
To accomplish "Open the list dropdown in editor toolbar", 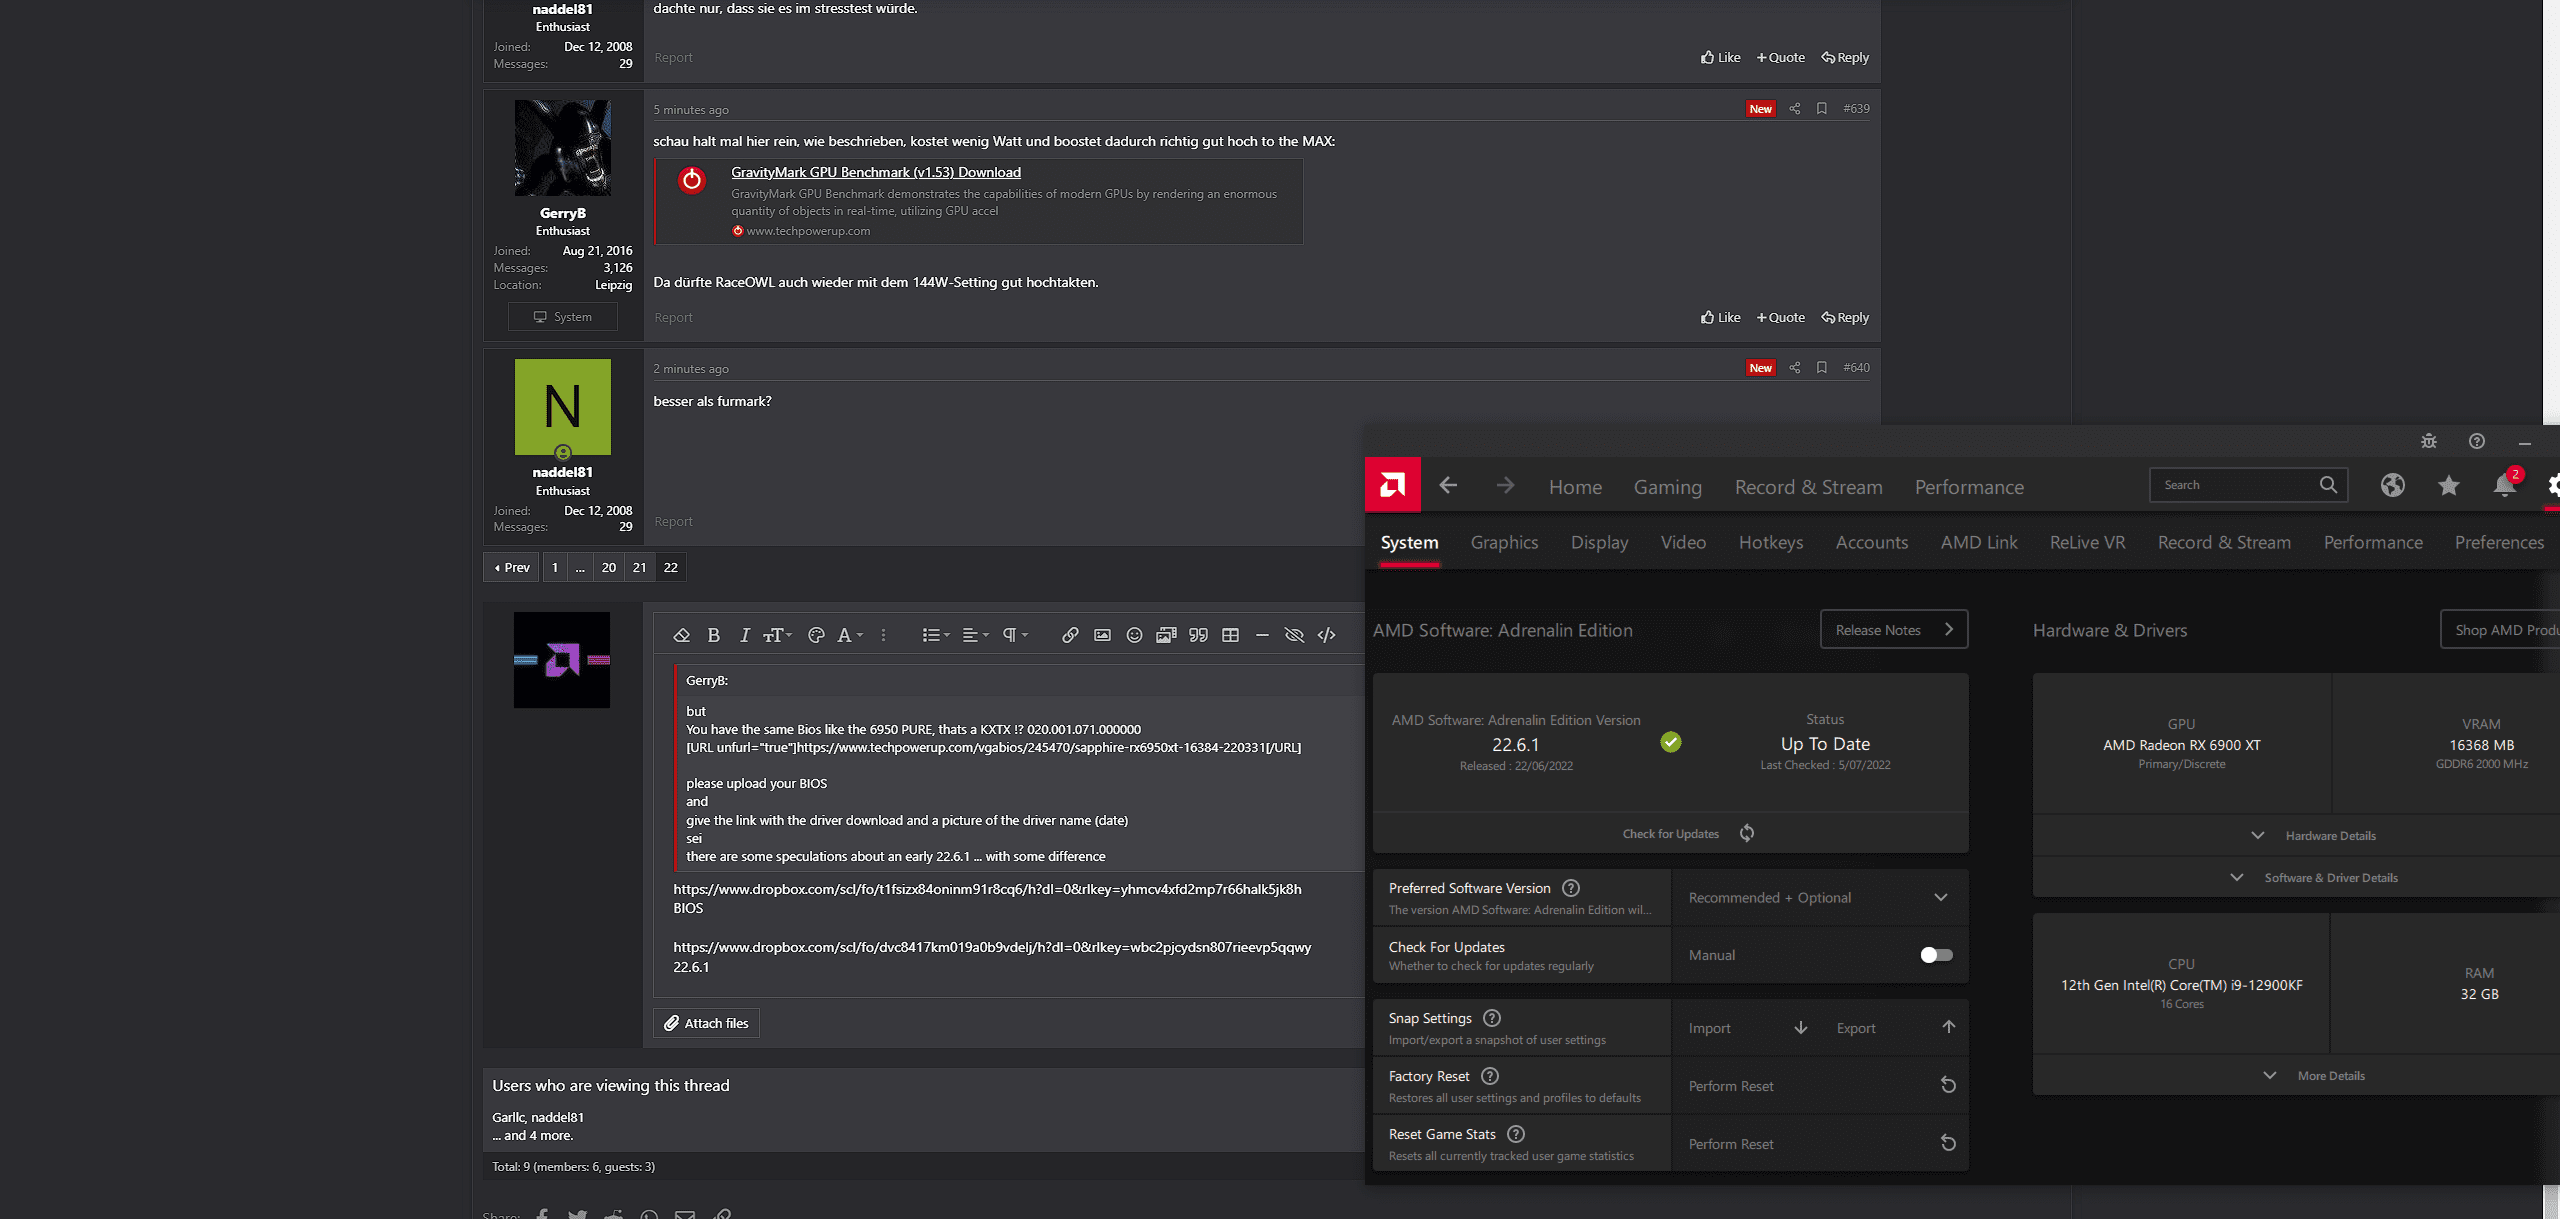I will coord(935,635).
